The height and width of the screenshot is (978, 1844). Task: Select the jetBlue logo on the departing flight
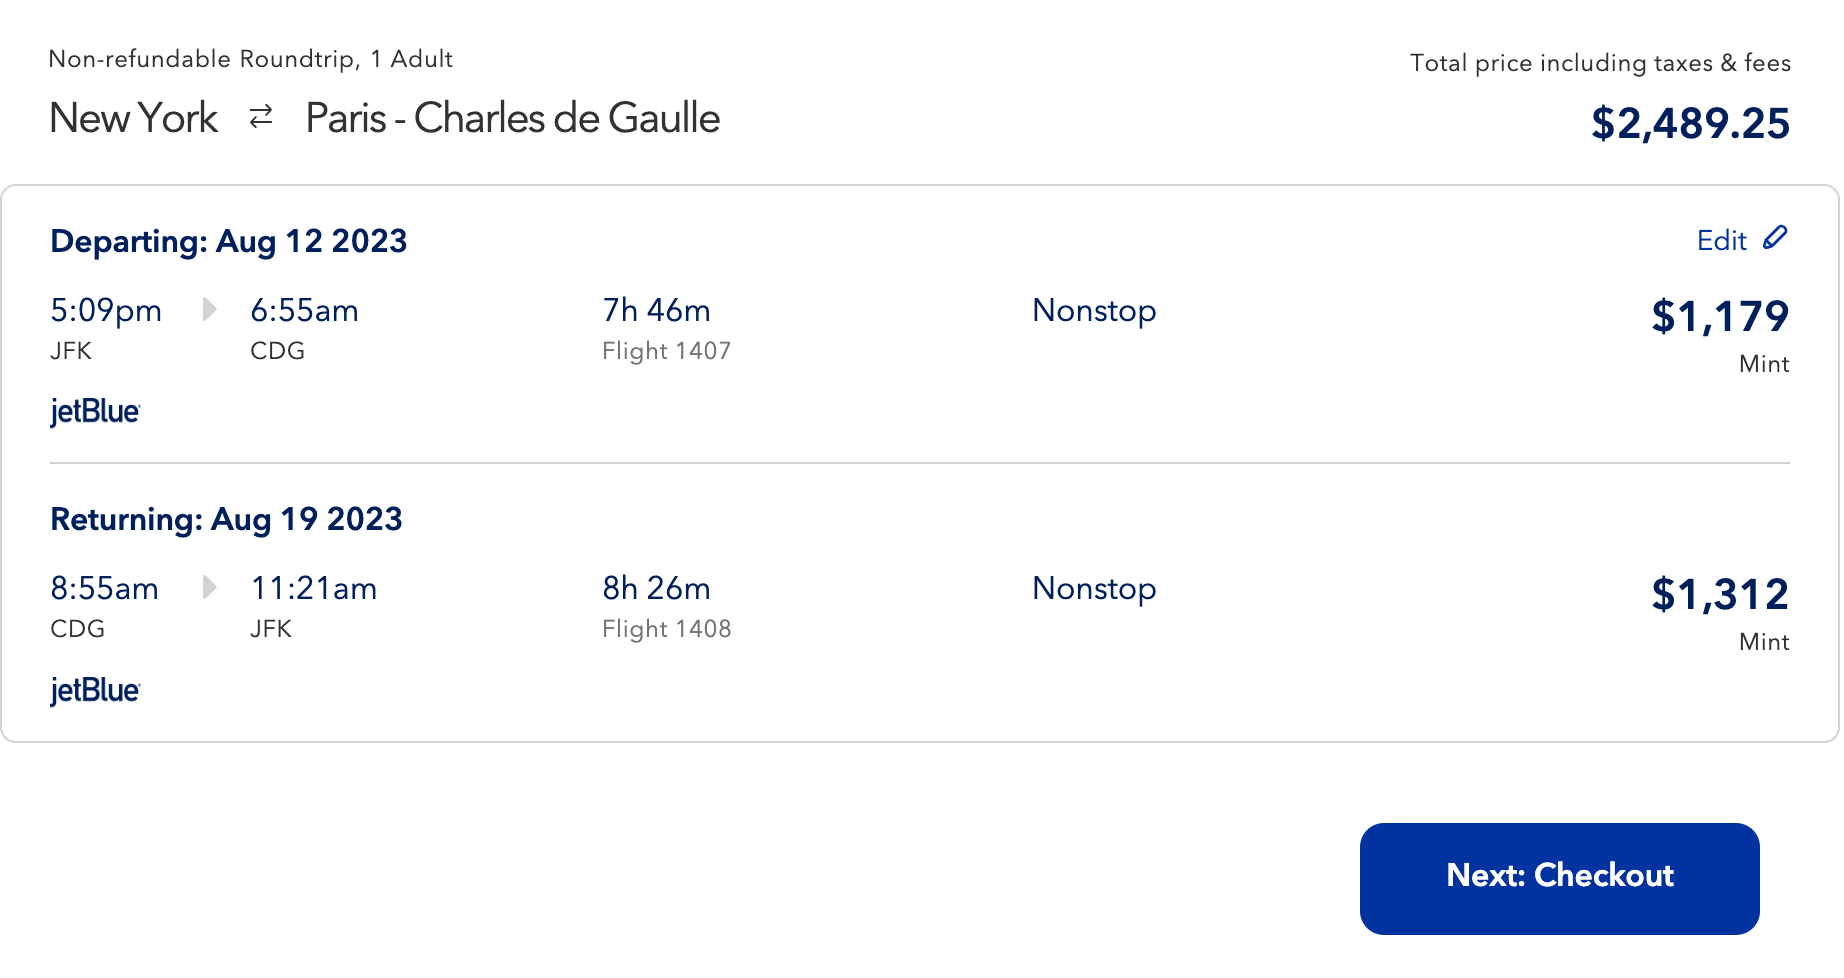pos(95,411)
